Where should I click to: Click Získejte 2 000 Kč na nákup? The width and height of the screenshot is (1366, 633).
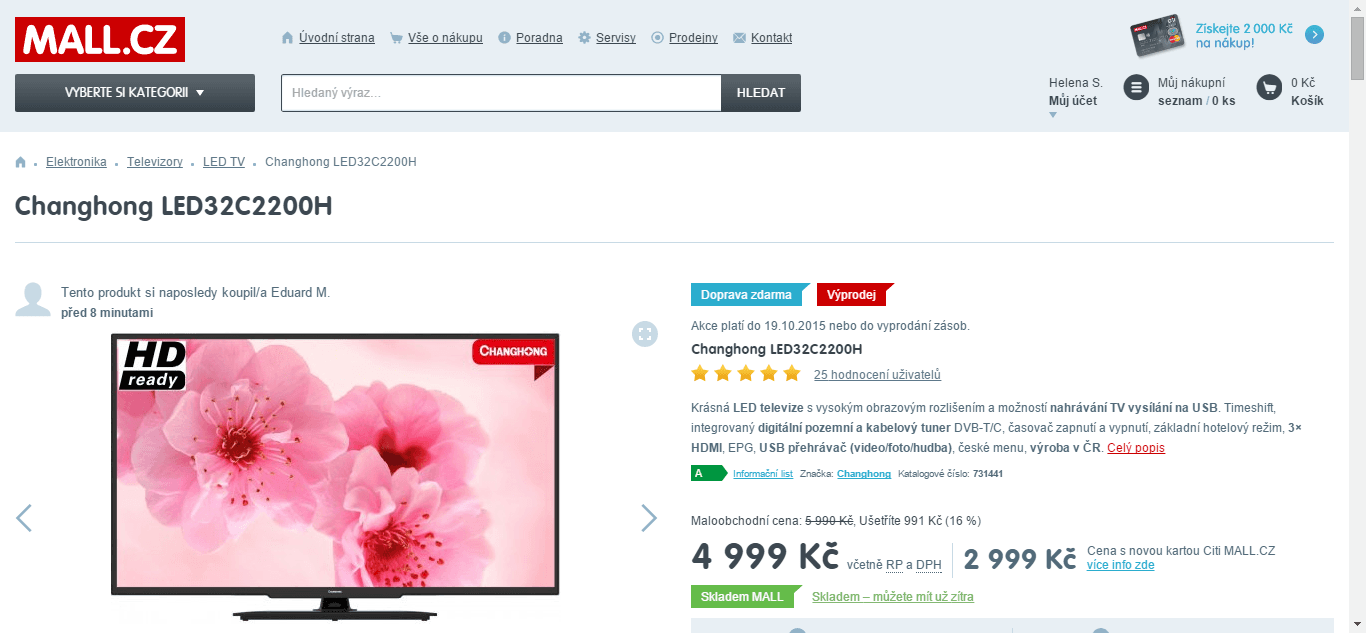point(1244,36)
